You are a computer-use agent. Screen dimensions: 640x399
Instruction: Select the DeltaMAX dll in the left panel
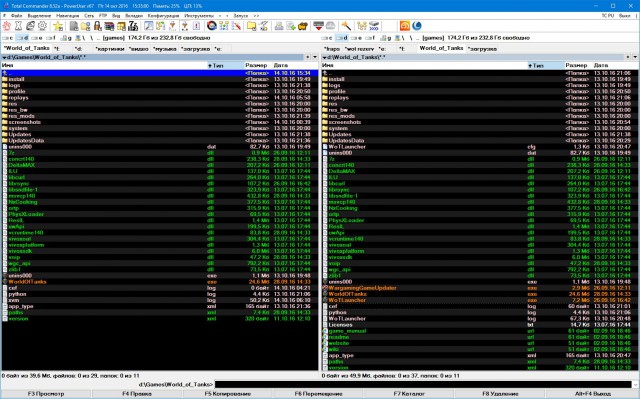coord(159,165)
